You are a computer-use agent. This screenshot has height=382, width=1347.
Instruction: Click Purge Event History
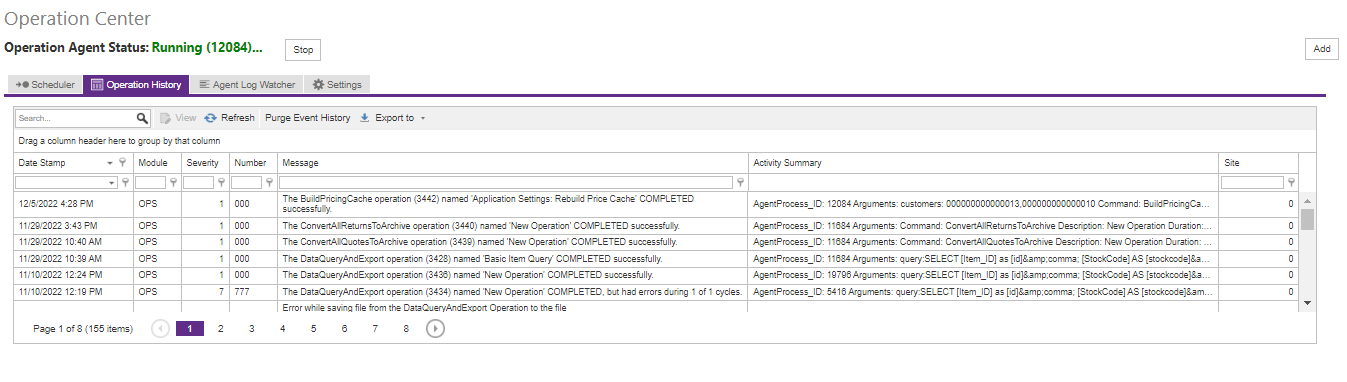point(307,118)
